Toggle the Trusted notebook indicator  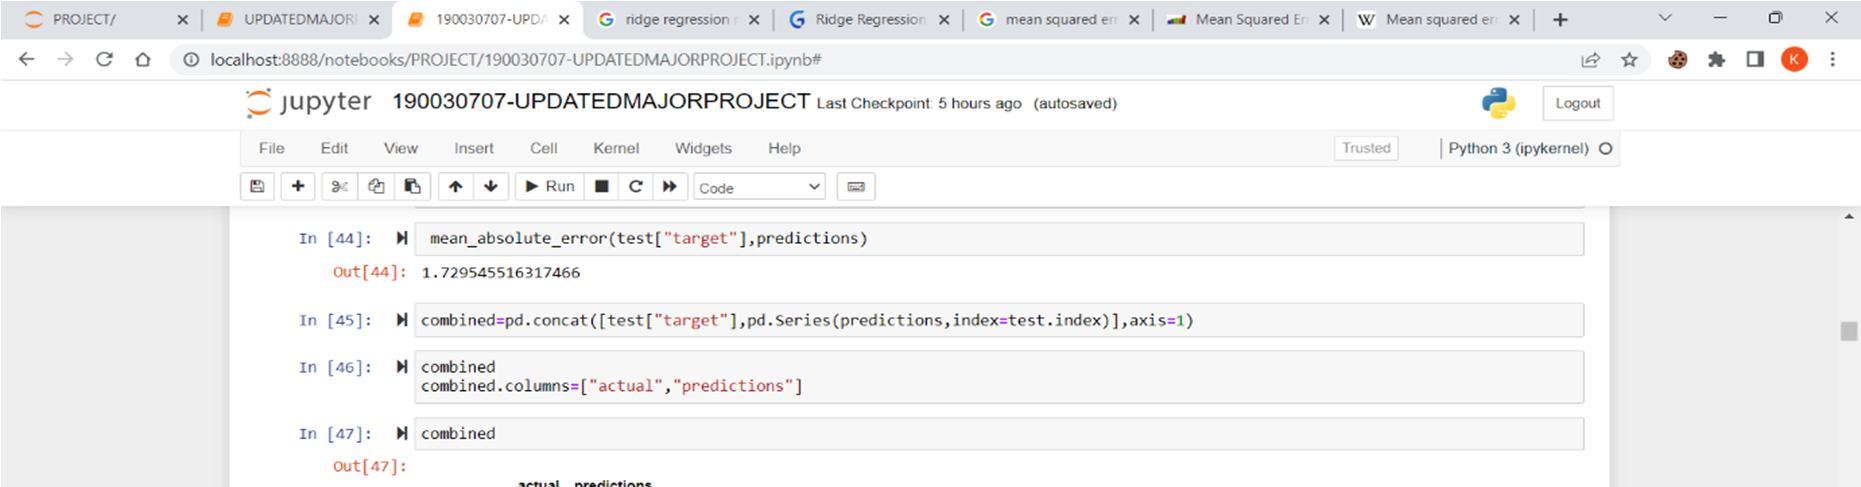click(x=1366, y=148)
